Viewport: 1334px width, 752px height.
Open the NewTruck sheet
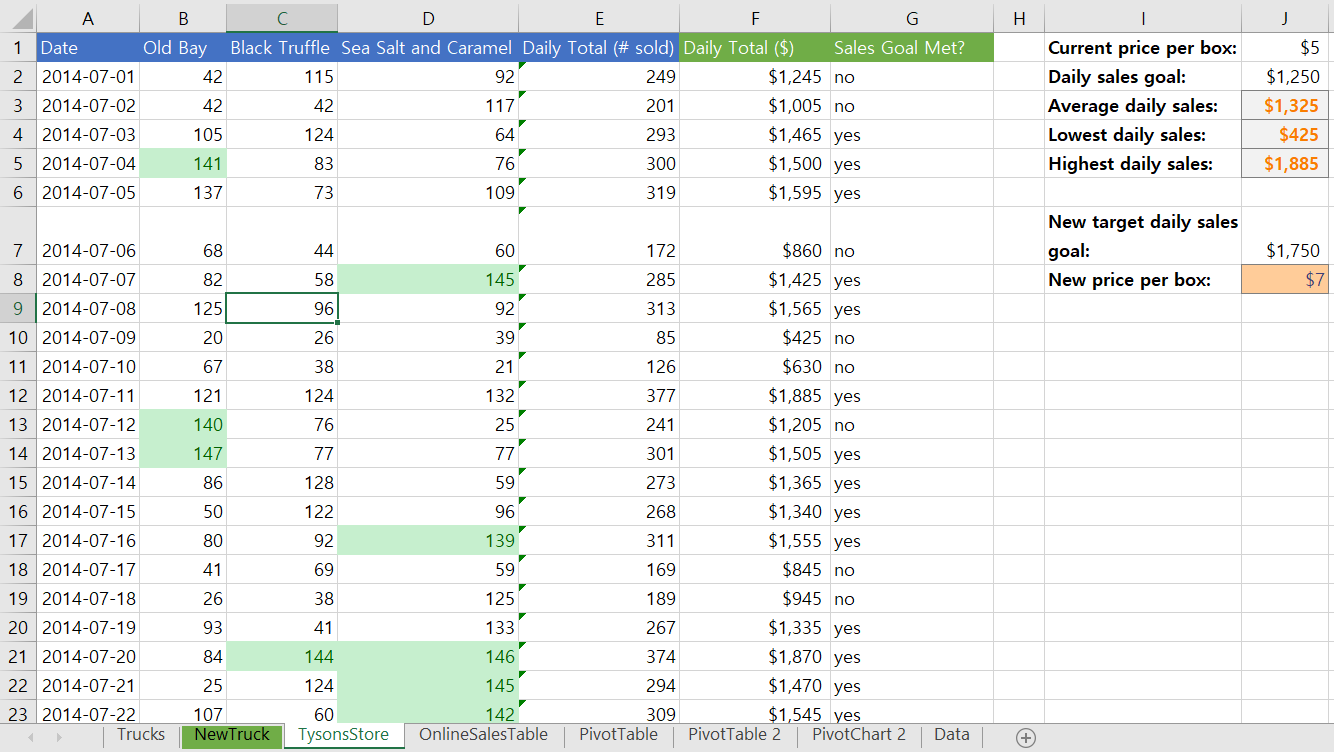(231, 734)
